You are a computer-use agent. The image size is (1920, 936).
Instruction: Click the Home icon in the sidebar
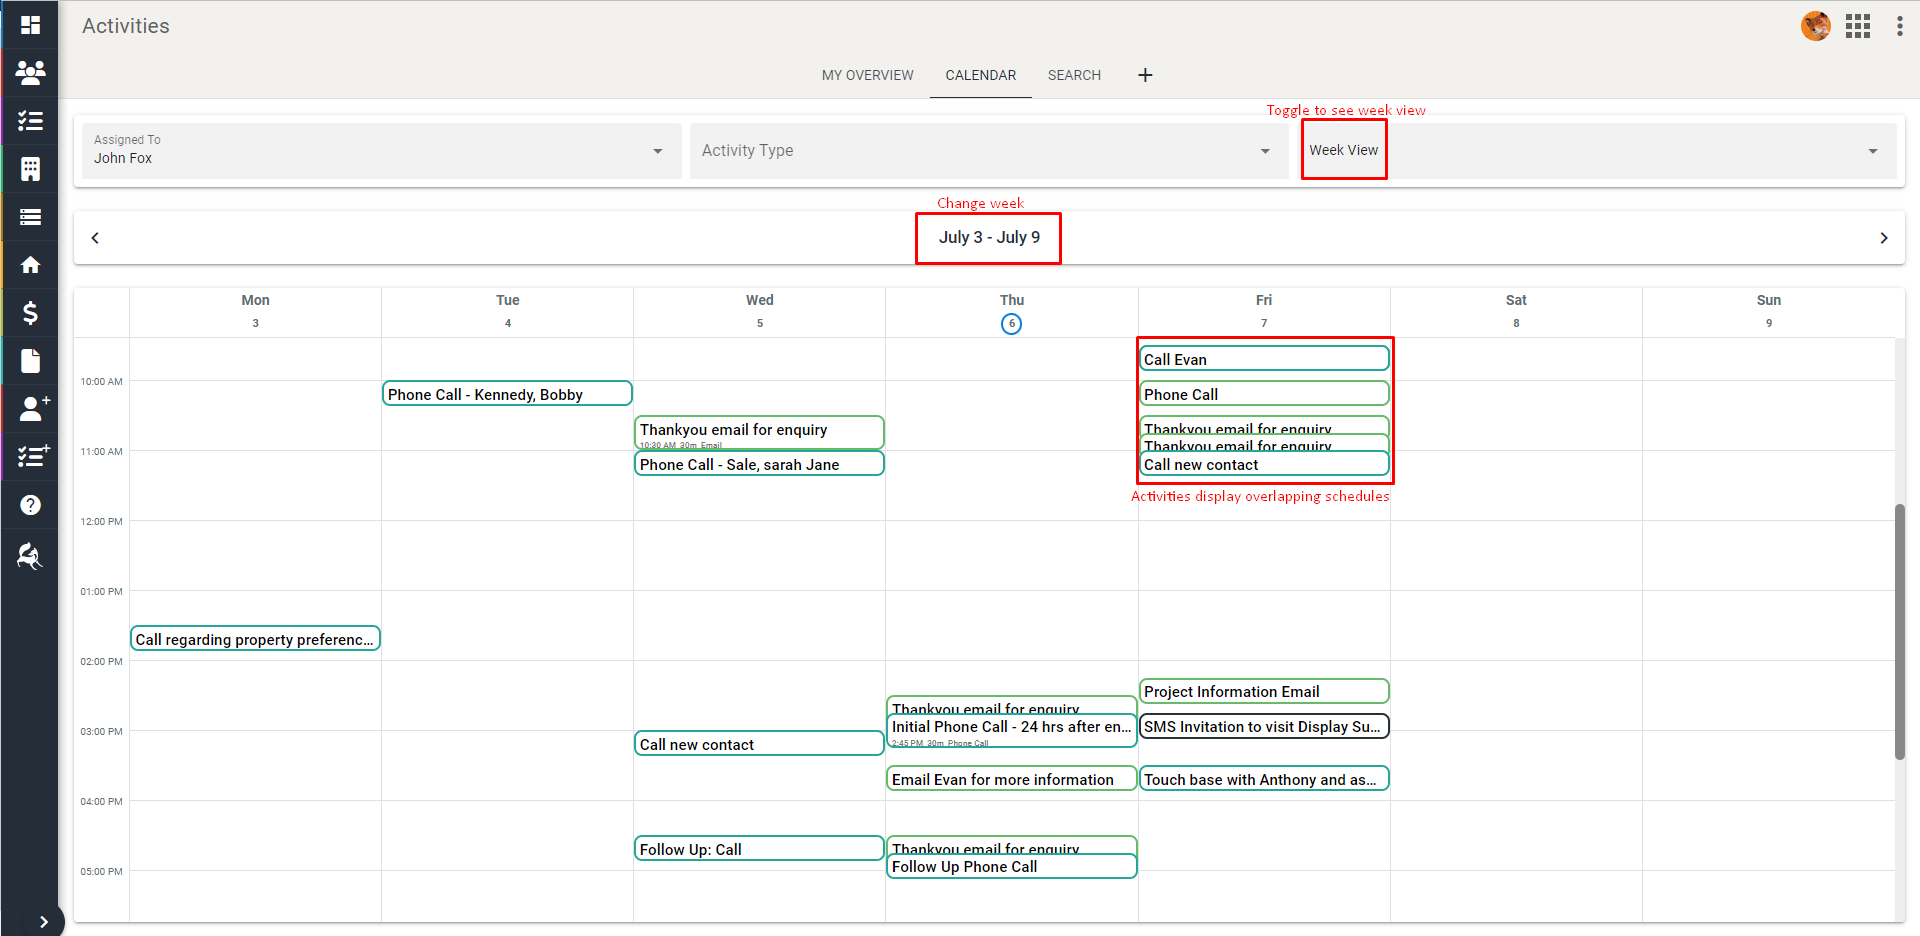[x=30, y=265]
